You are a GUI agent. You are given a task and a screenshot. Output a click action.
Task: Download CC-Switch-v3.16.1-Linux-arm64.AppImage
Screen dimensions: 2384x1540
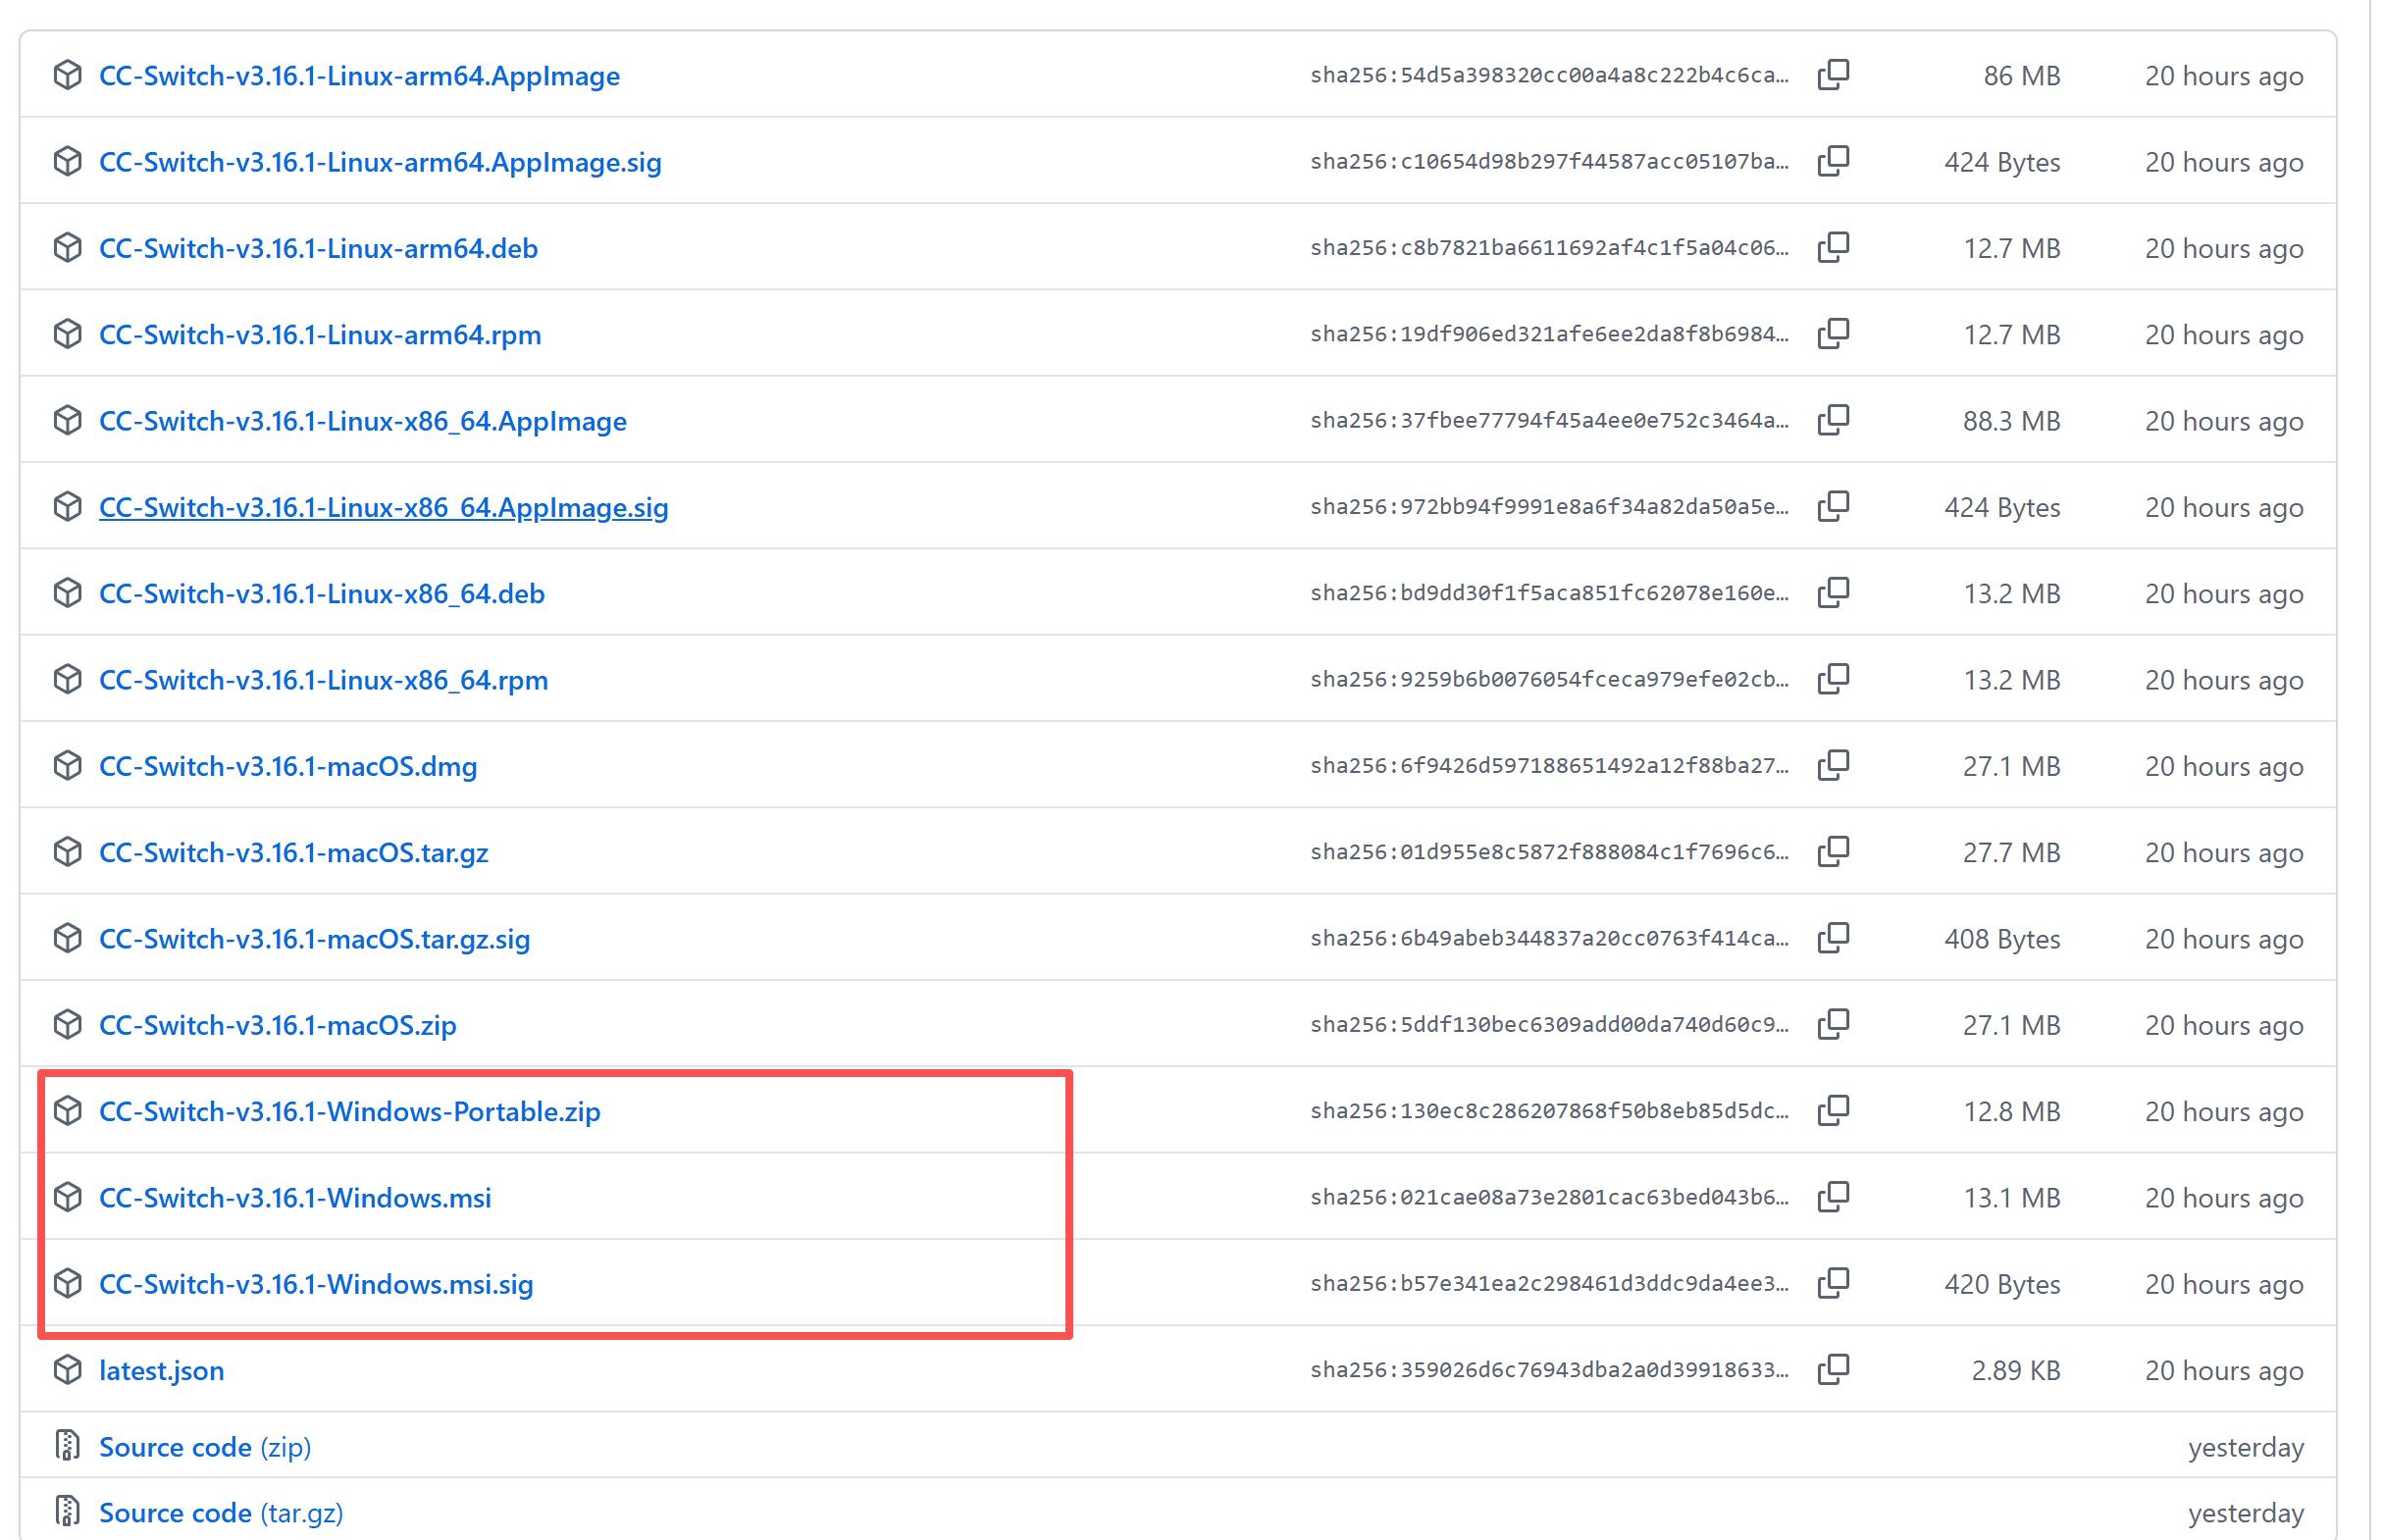coord(359,76)
